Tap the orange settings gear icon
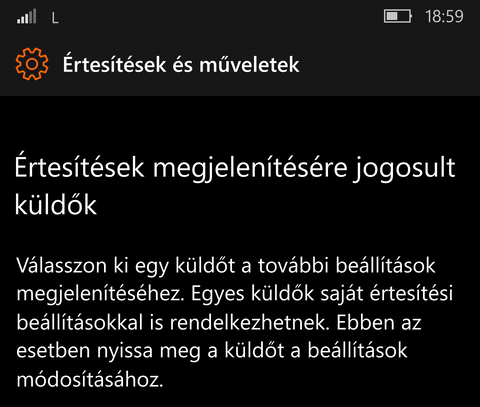 (x=32, y=64)
